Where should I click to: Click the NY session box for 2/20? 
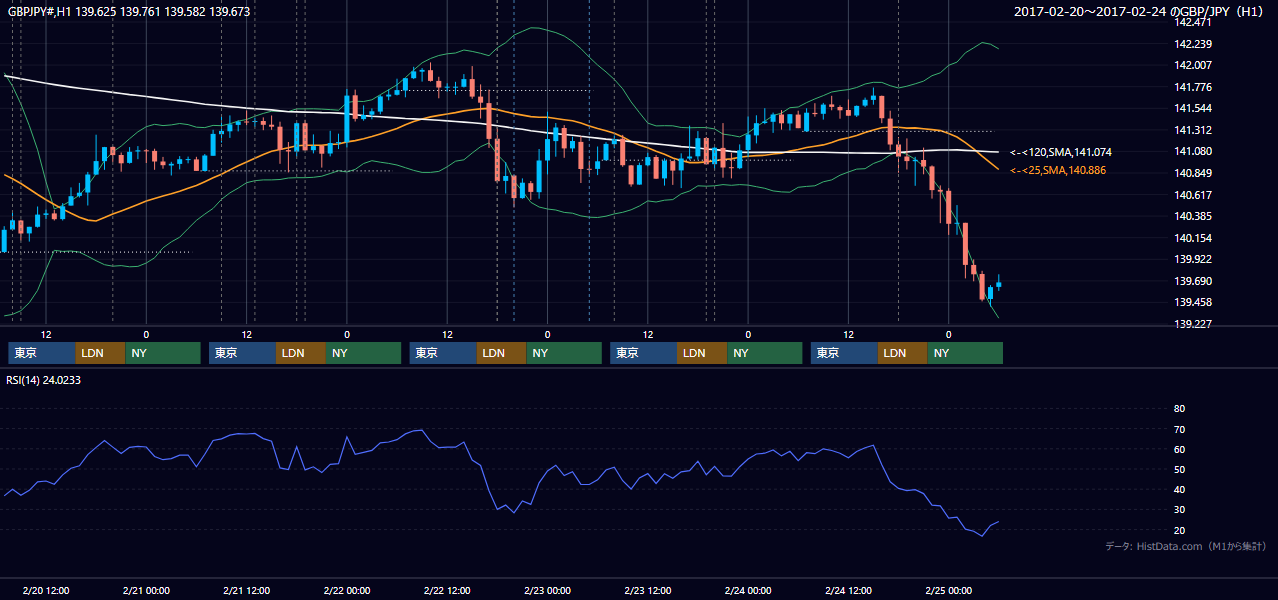(163, 353)
